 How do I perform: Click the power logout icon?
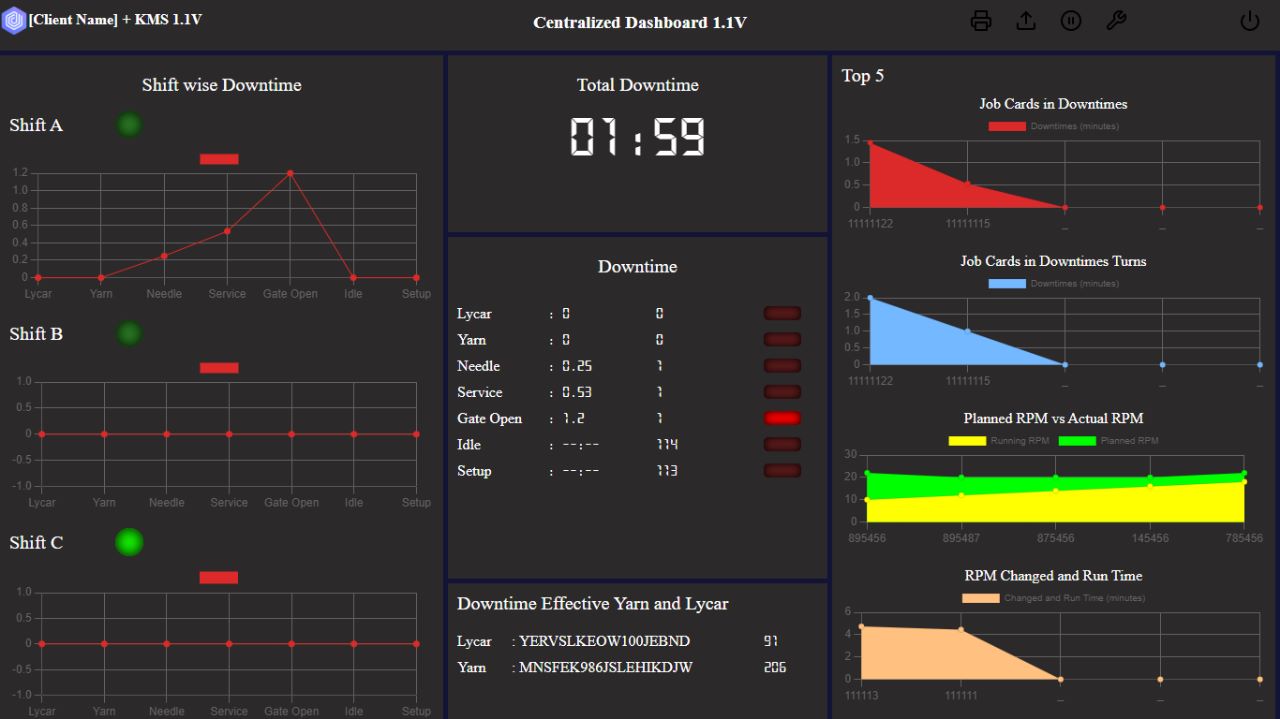[x=1250, y=21]
